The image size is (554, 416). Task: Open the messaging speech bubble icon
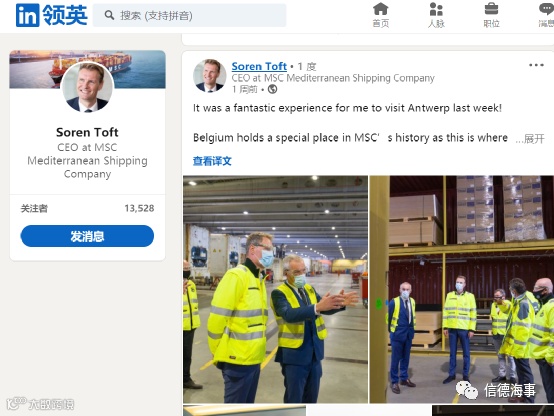click(546, 9)
